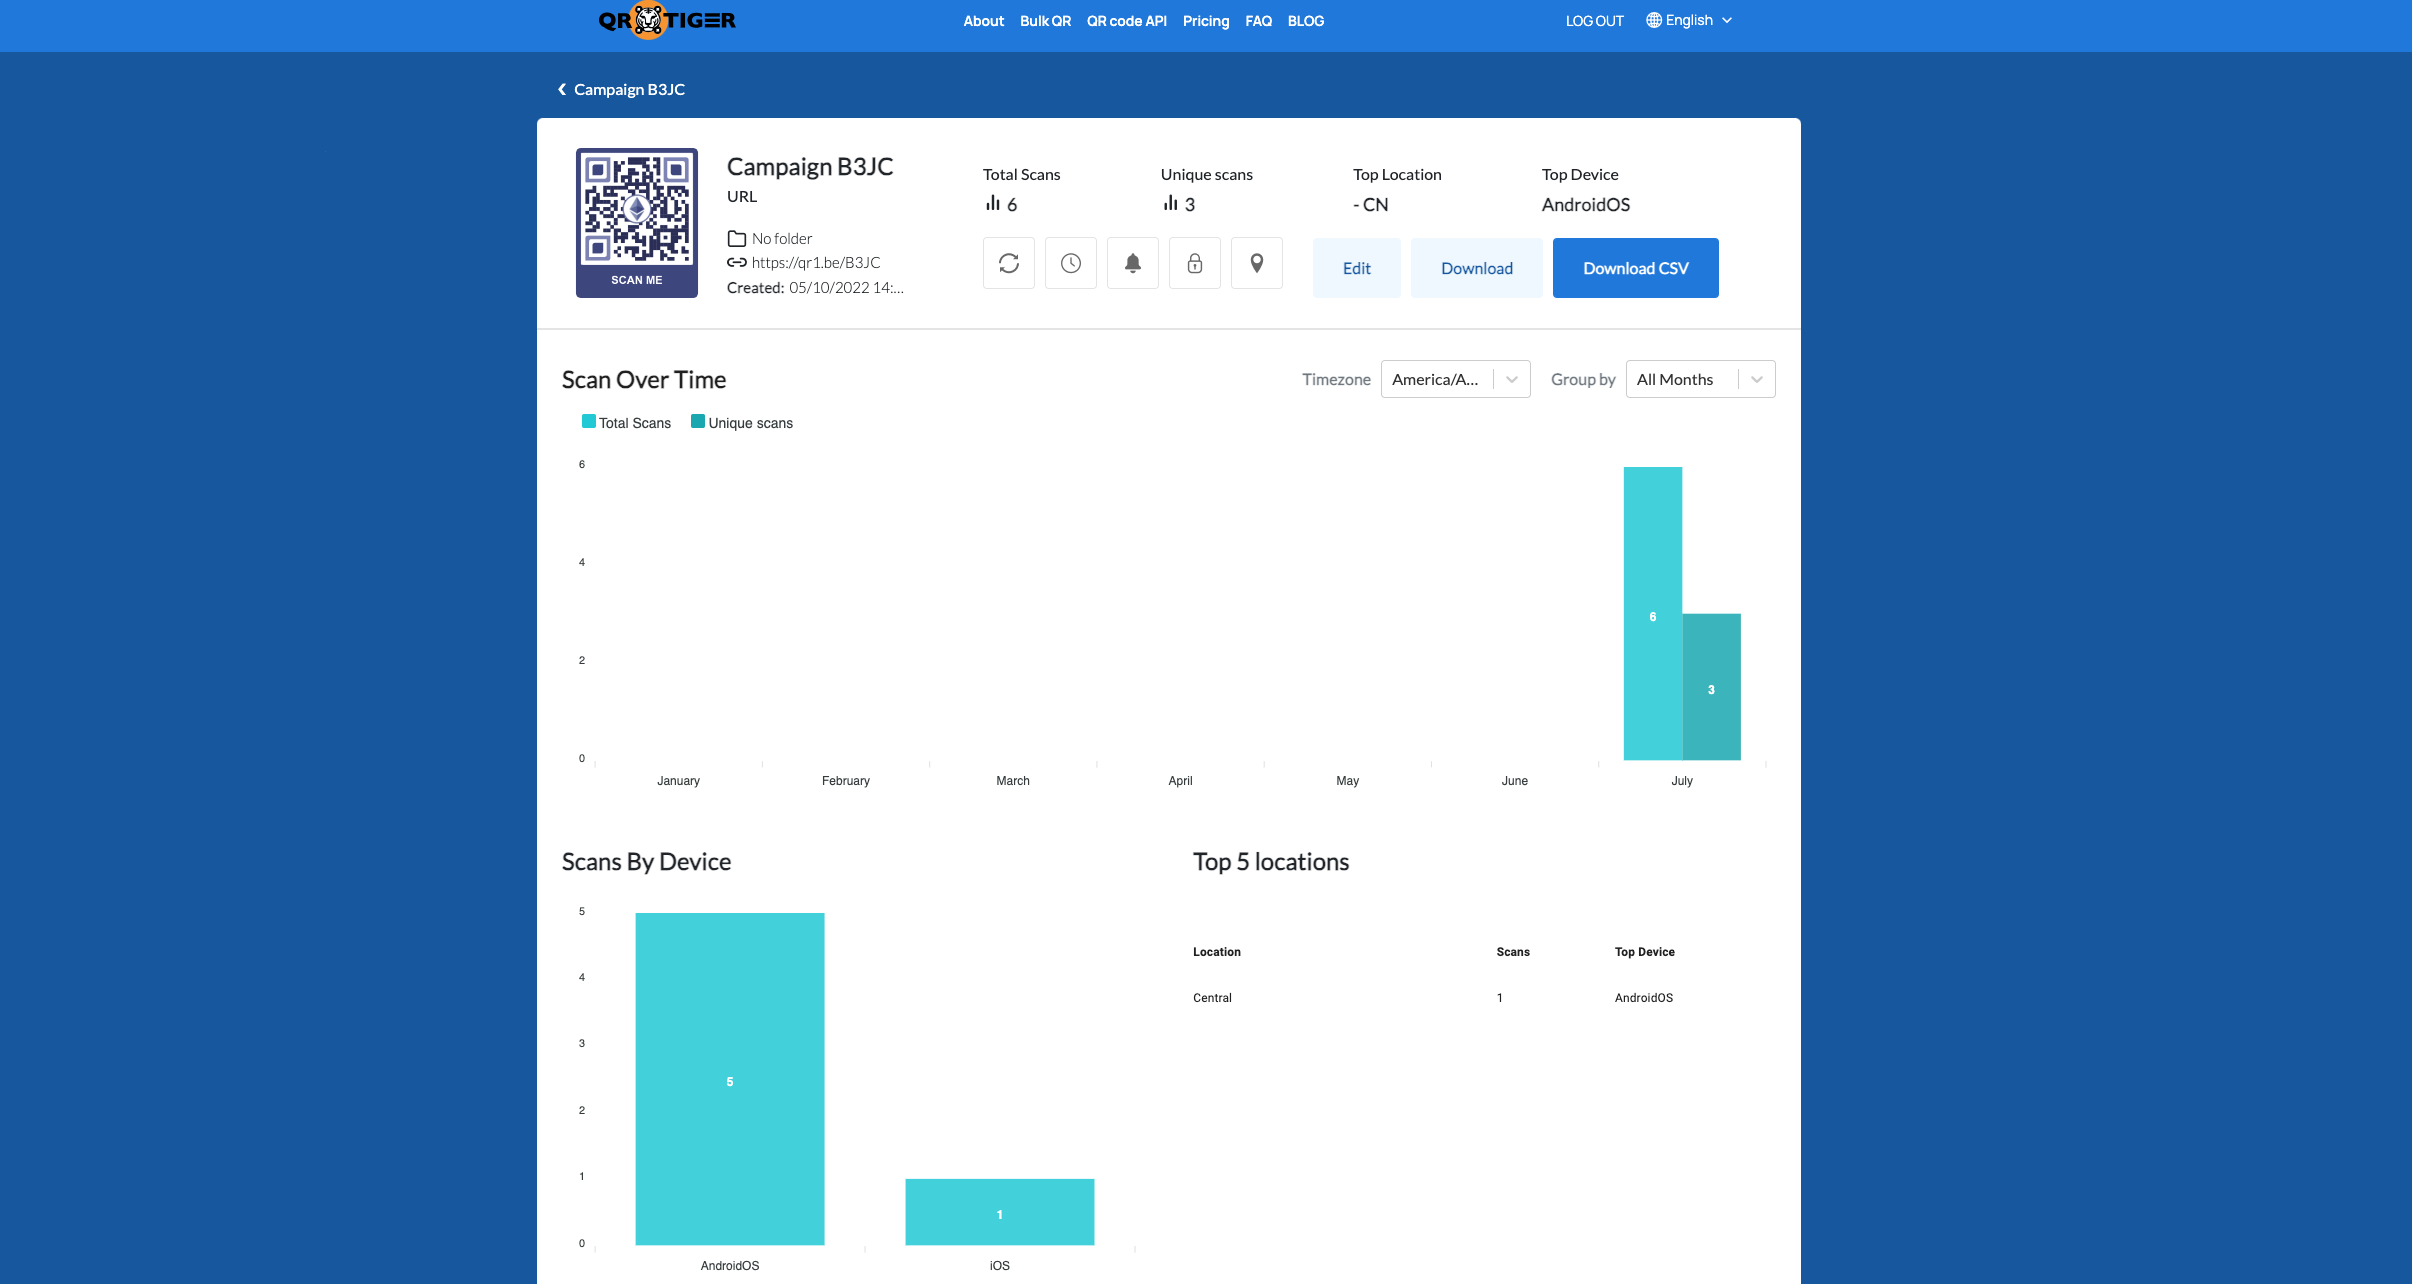Go to the Pricing page
Screen dimensions: 2412x1284
click(1206, 21)
